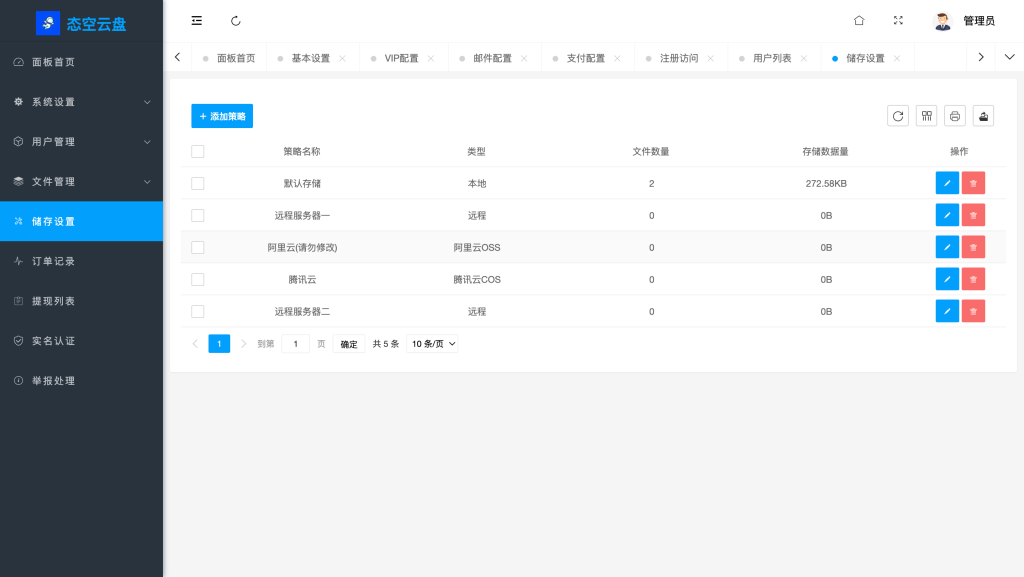The image size is (1024, 577).
Task: Click the fullscreen icon in the header
Action: [898, 20]
